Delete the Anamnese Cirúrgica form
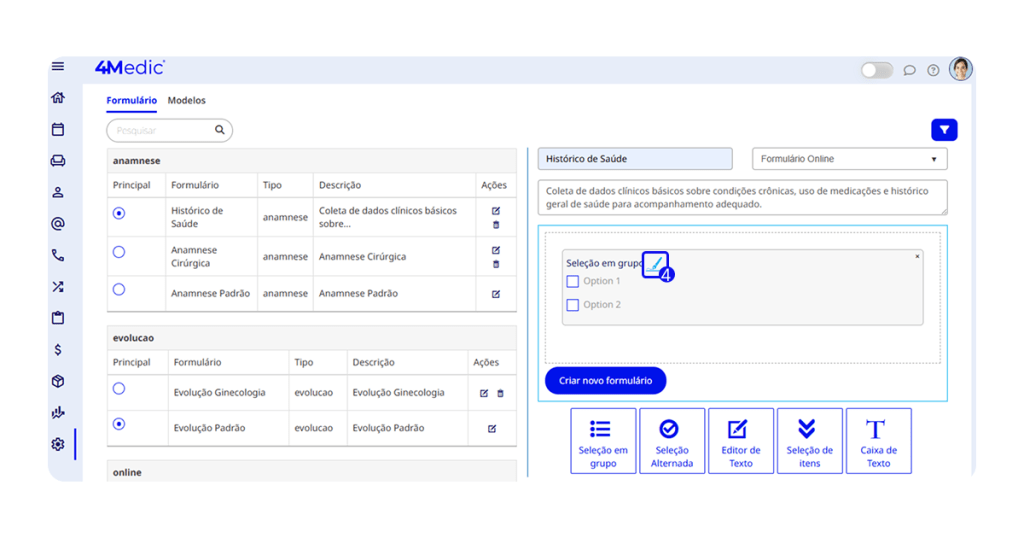Image resolution: width=1024 pixels, height=538 pixels. click(x=496, y=264)
